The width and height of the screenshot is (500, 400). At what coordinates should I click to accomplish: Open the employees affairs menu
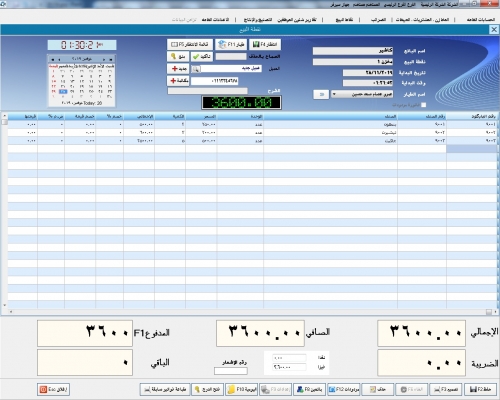297,20
